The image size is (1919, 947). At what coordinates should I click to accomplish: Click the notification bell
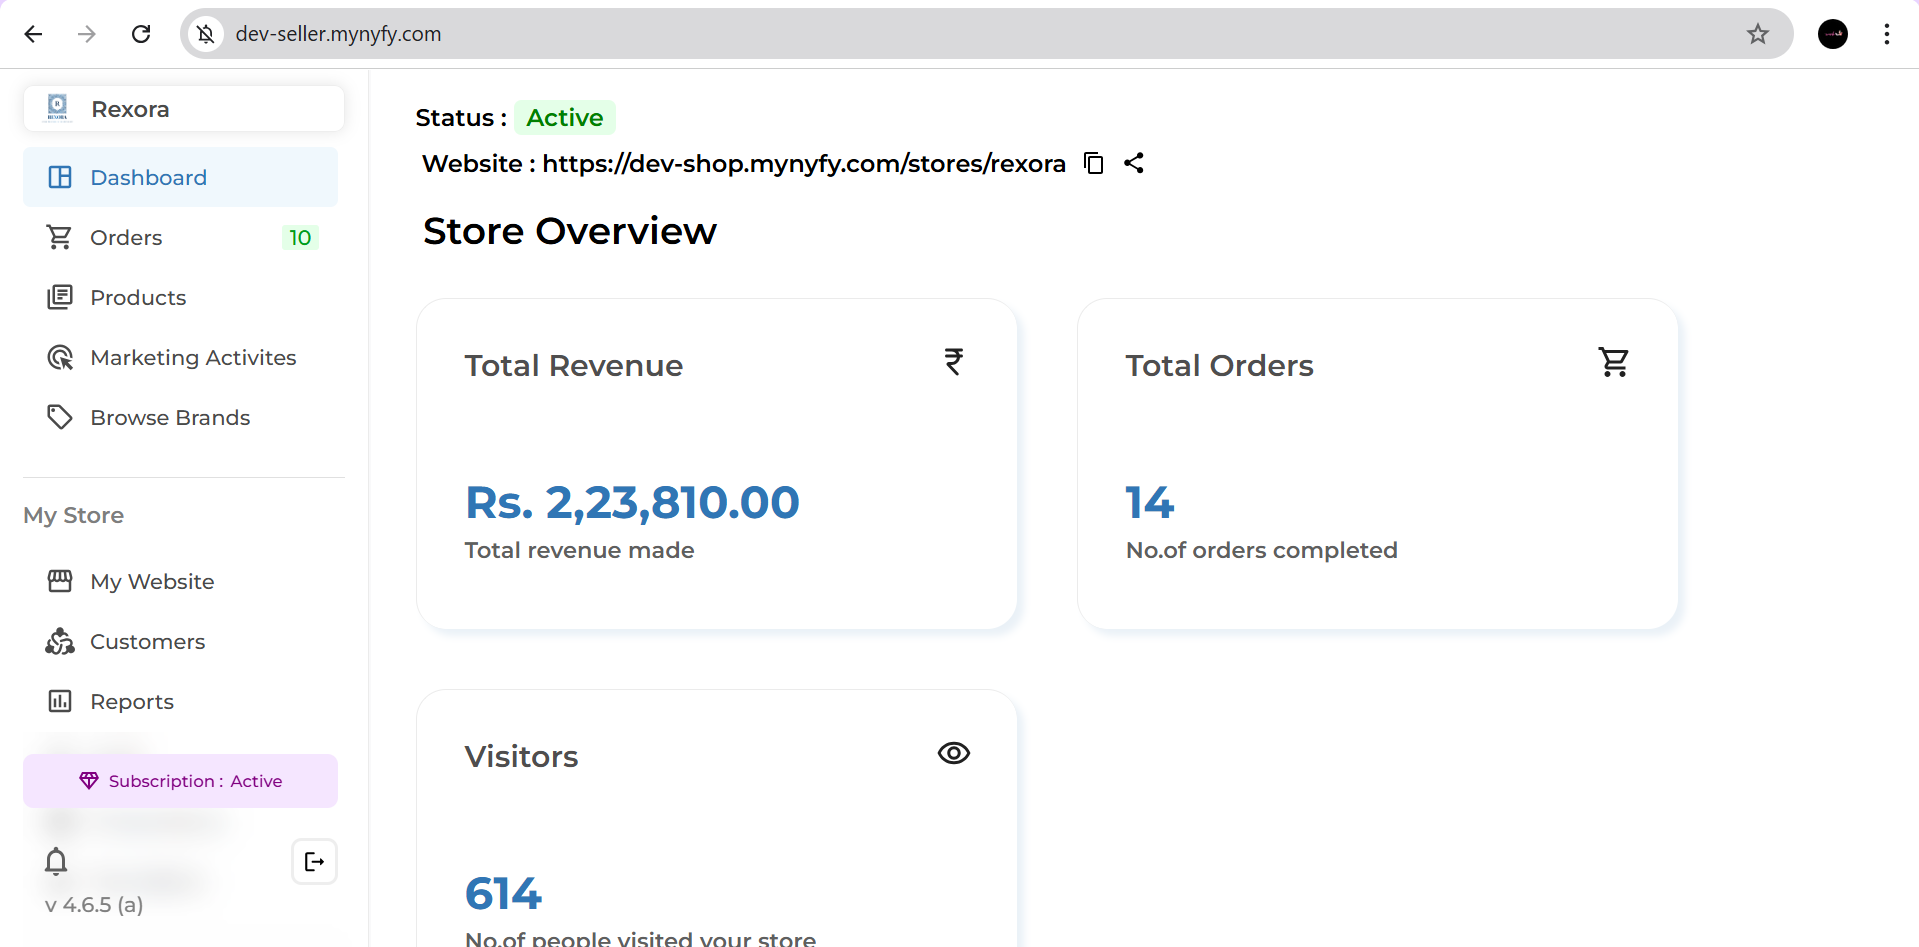pos(55,861)
